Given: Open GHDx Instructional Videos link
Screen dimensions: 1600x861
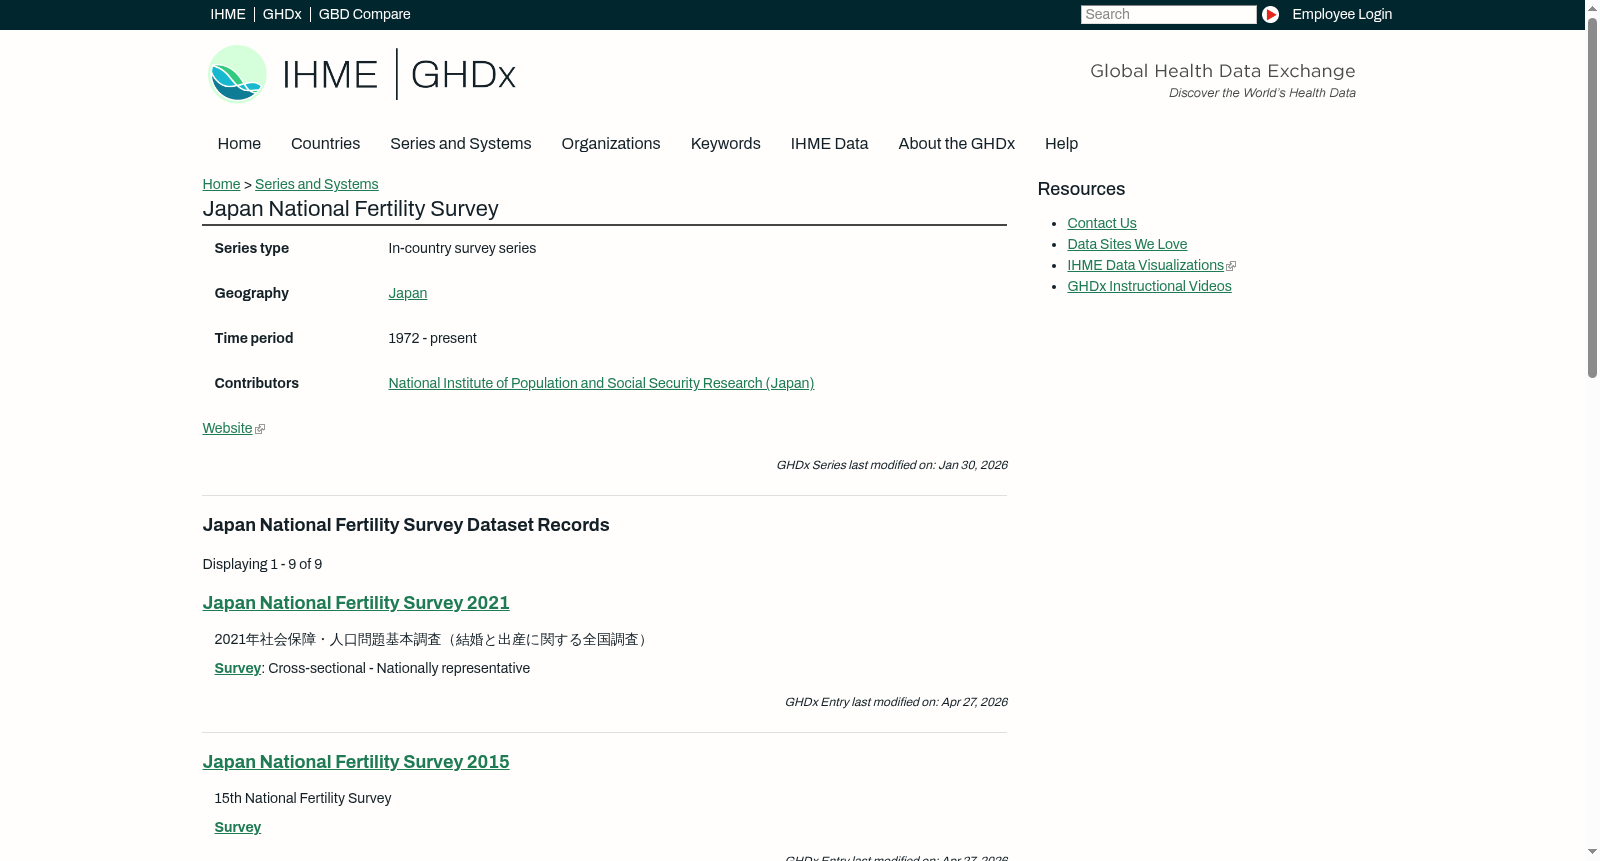Looking at the screenshot, I should pos(1149,286).
